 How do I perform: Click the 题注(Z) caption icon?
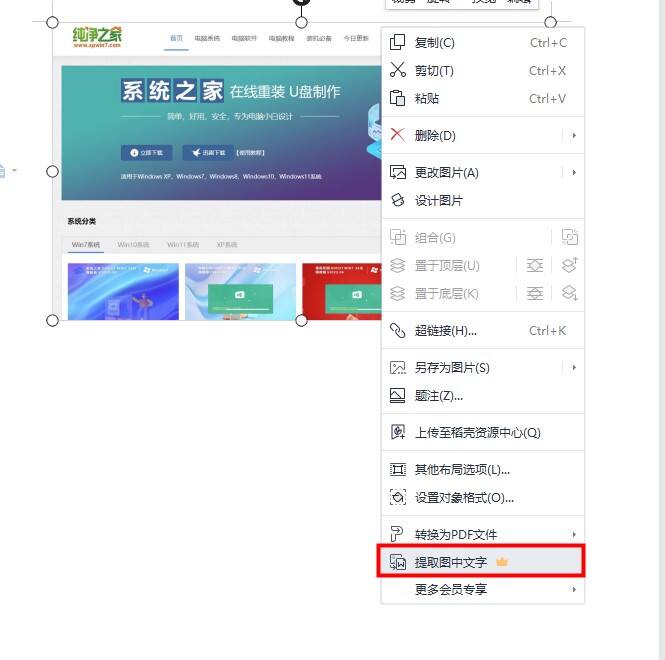[x=397, y=396]
